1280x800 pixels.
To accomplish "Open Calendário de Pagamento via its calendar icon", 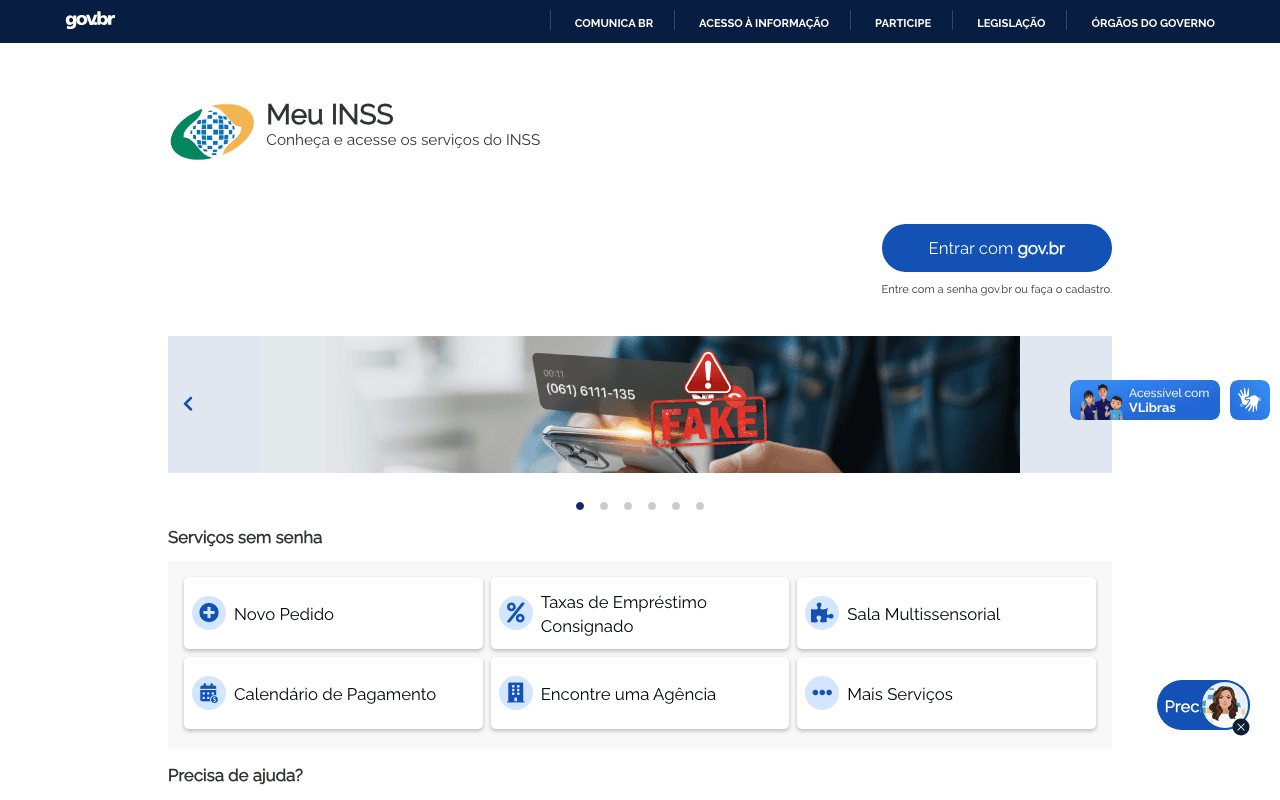I will [208, 693].
